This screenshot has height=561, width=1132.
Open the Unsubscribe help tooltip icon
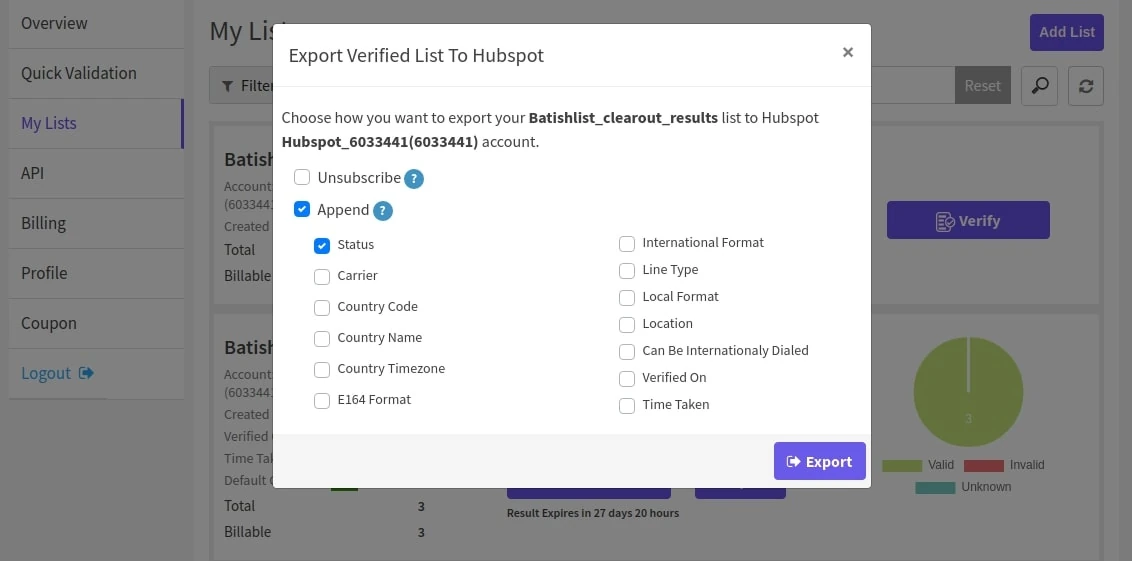414,179
